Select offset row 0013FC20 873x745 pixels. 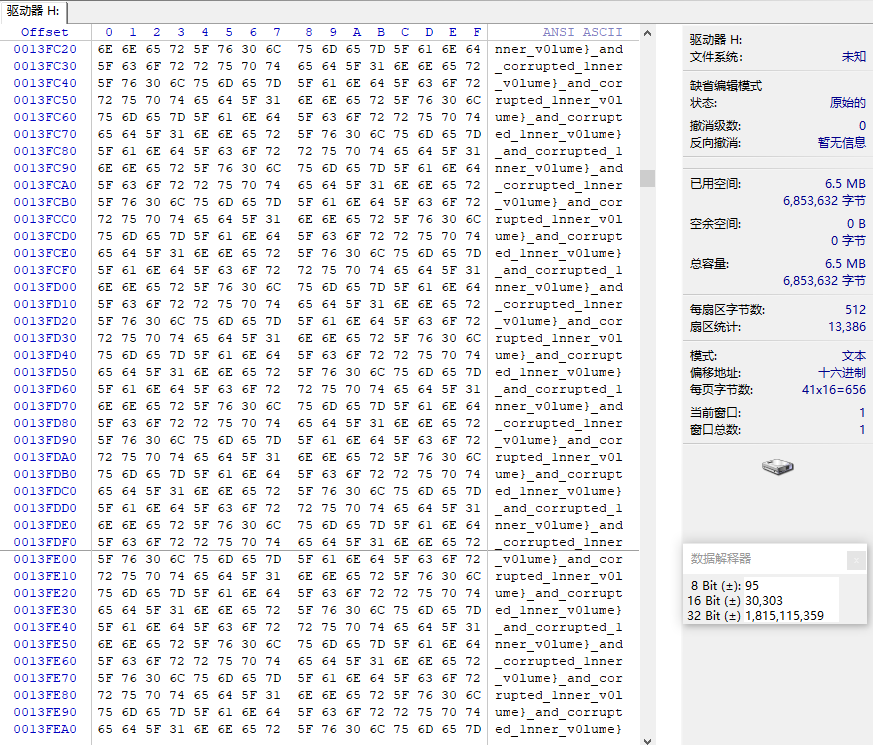click(45, 50)
